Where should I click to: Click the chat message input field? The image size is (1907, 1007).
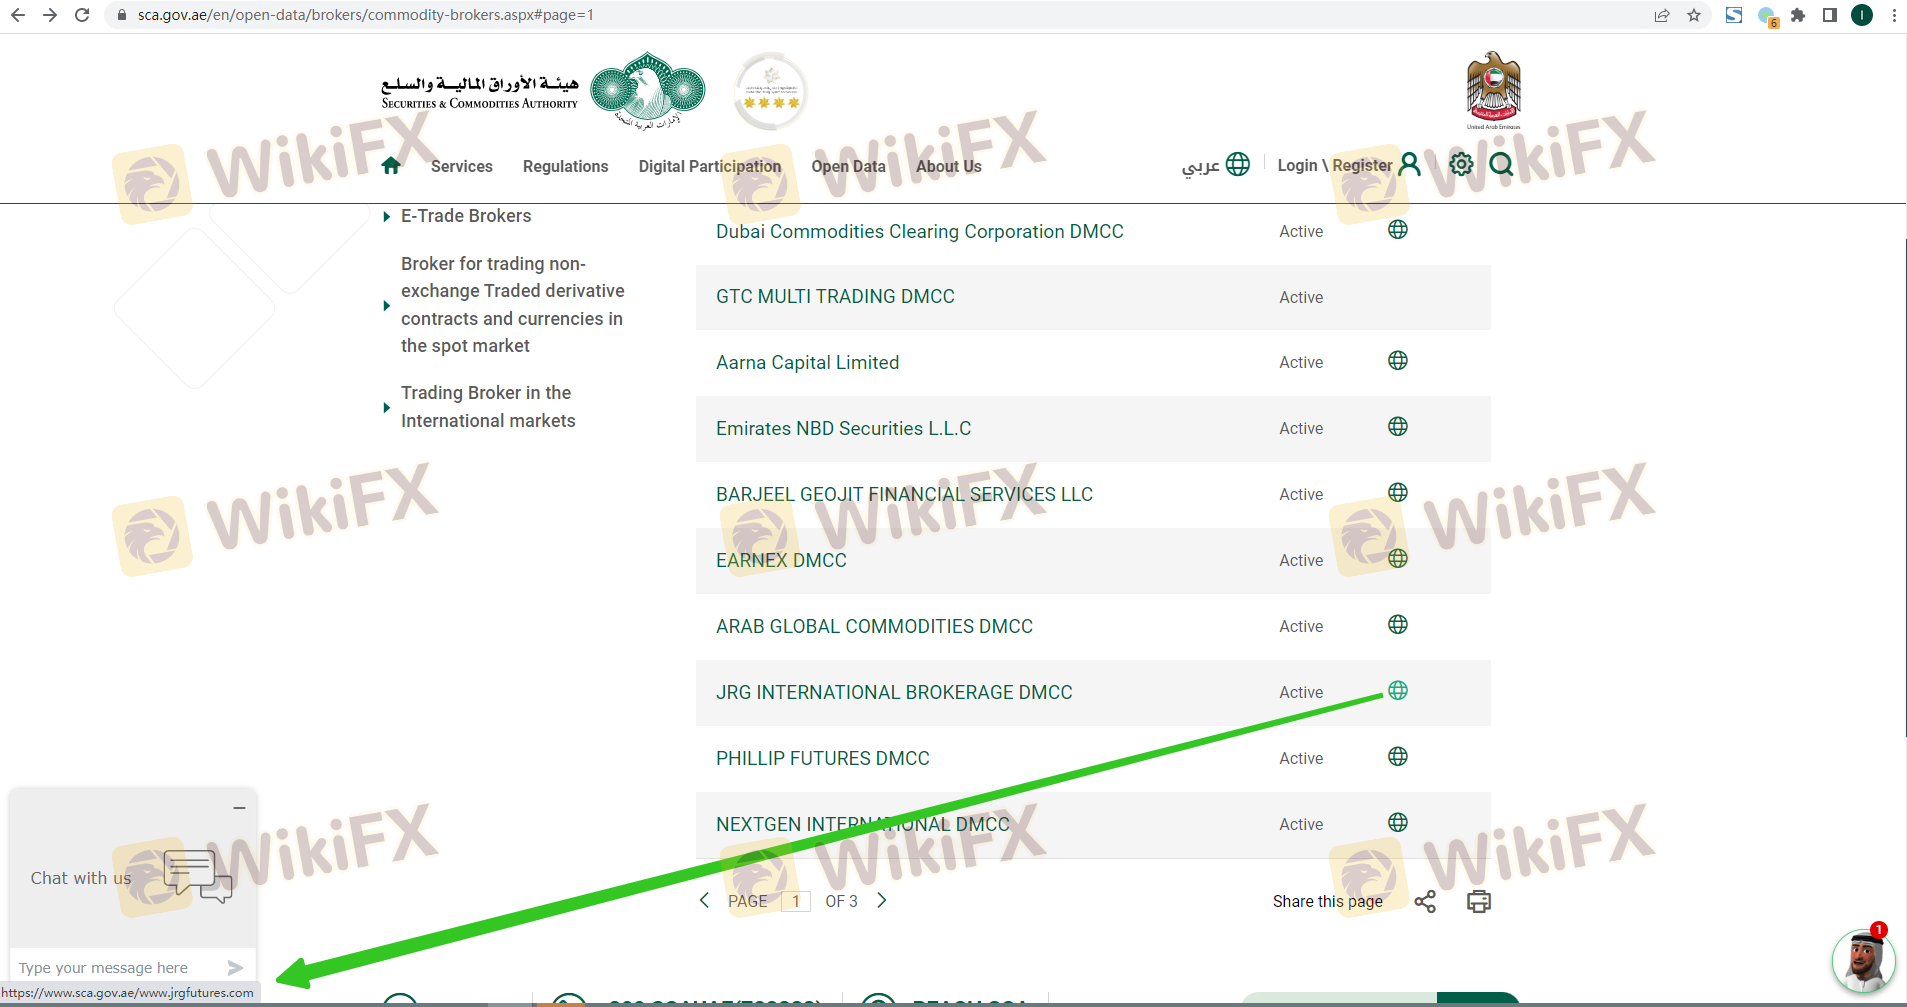[x=120, y=968]
